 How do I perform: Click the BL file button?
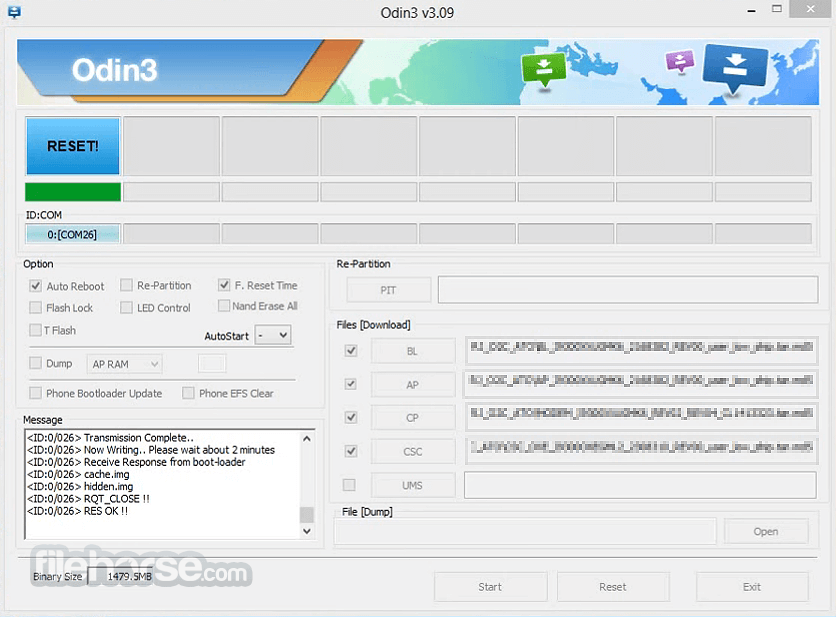pyautogui.click(x=413, y=351)
